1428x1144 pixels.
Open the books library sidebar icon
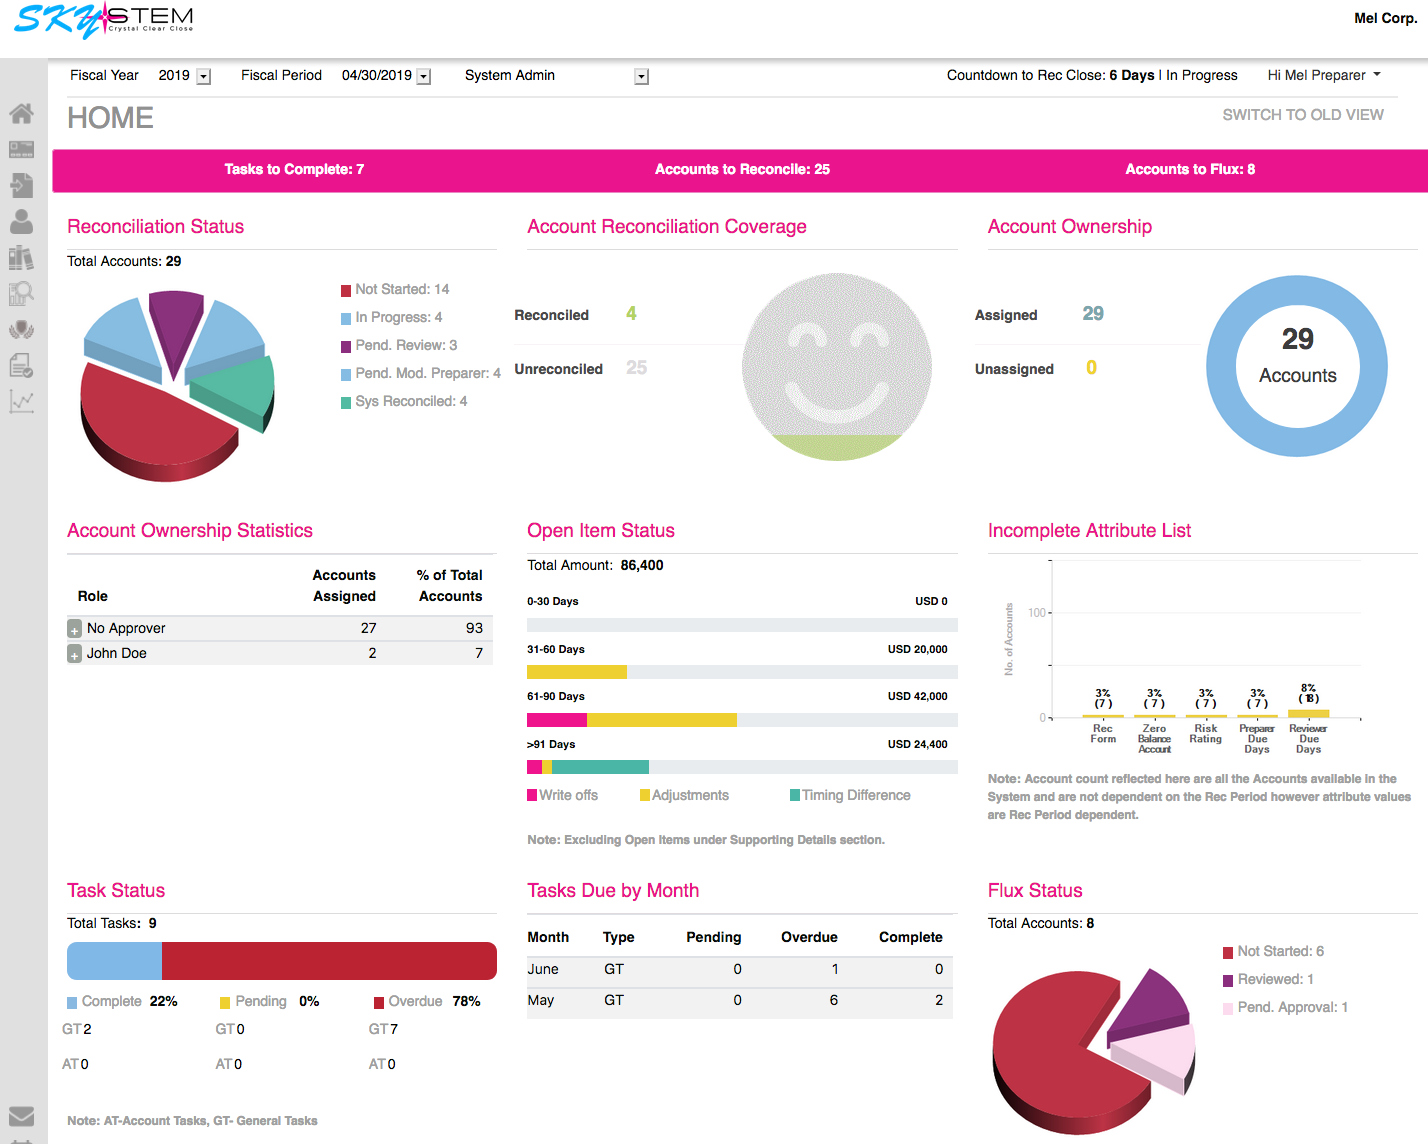coord(21,257)
